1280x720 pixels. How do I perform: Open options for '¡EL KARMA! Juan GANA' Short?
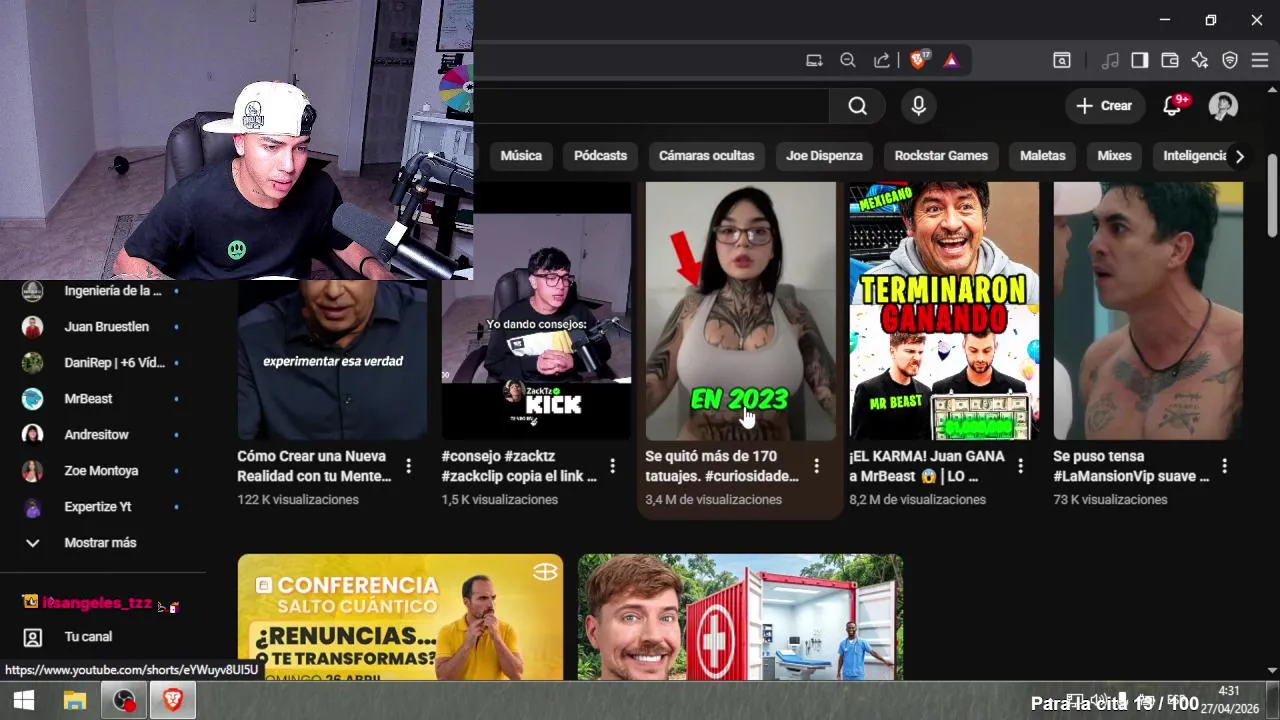click(x=1020, y=466)
